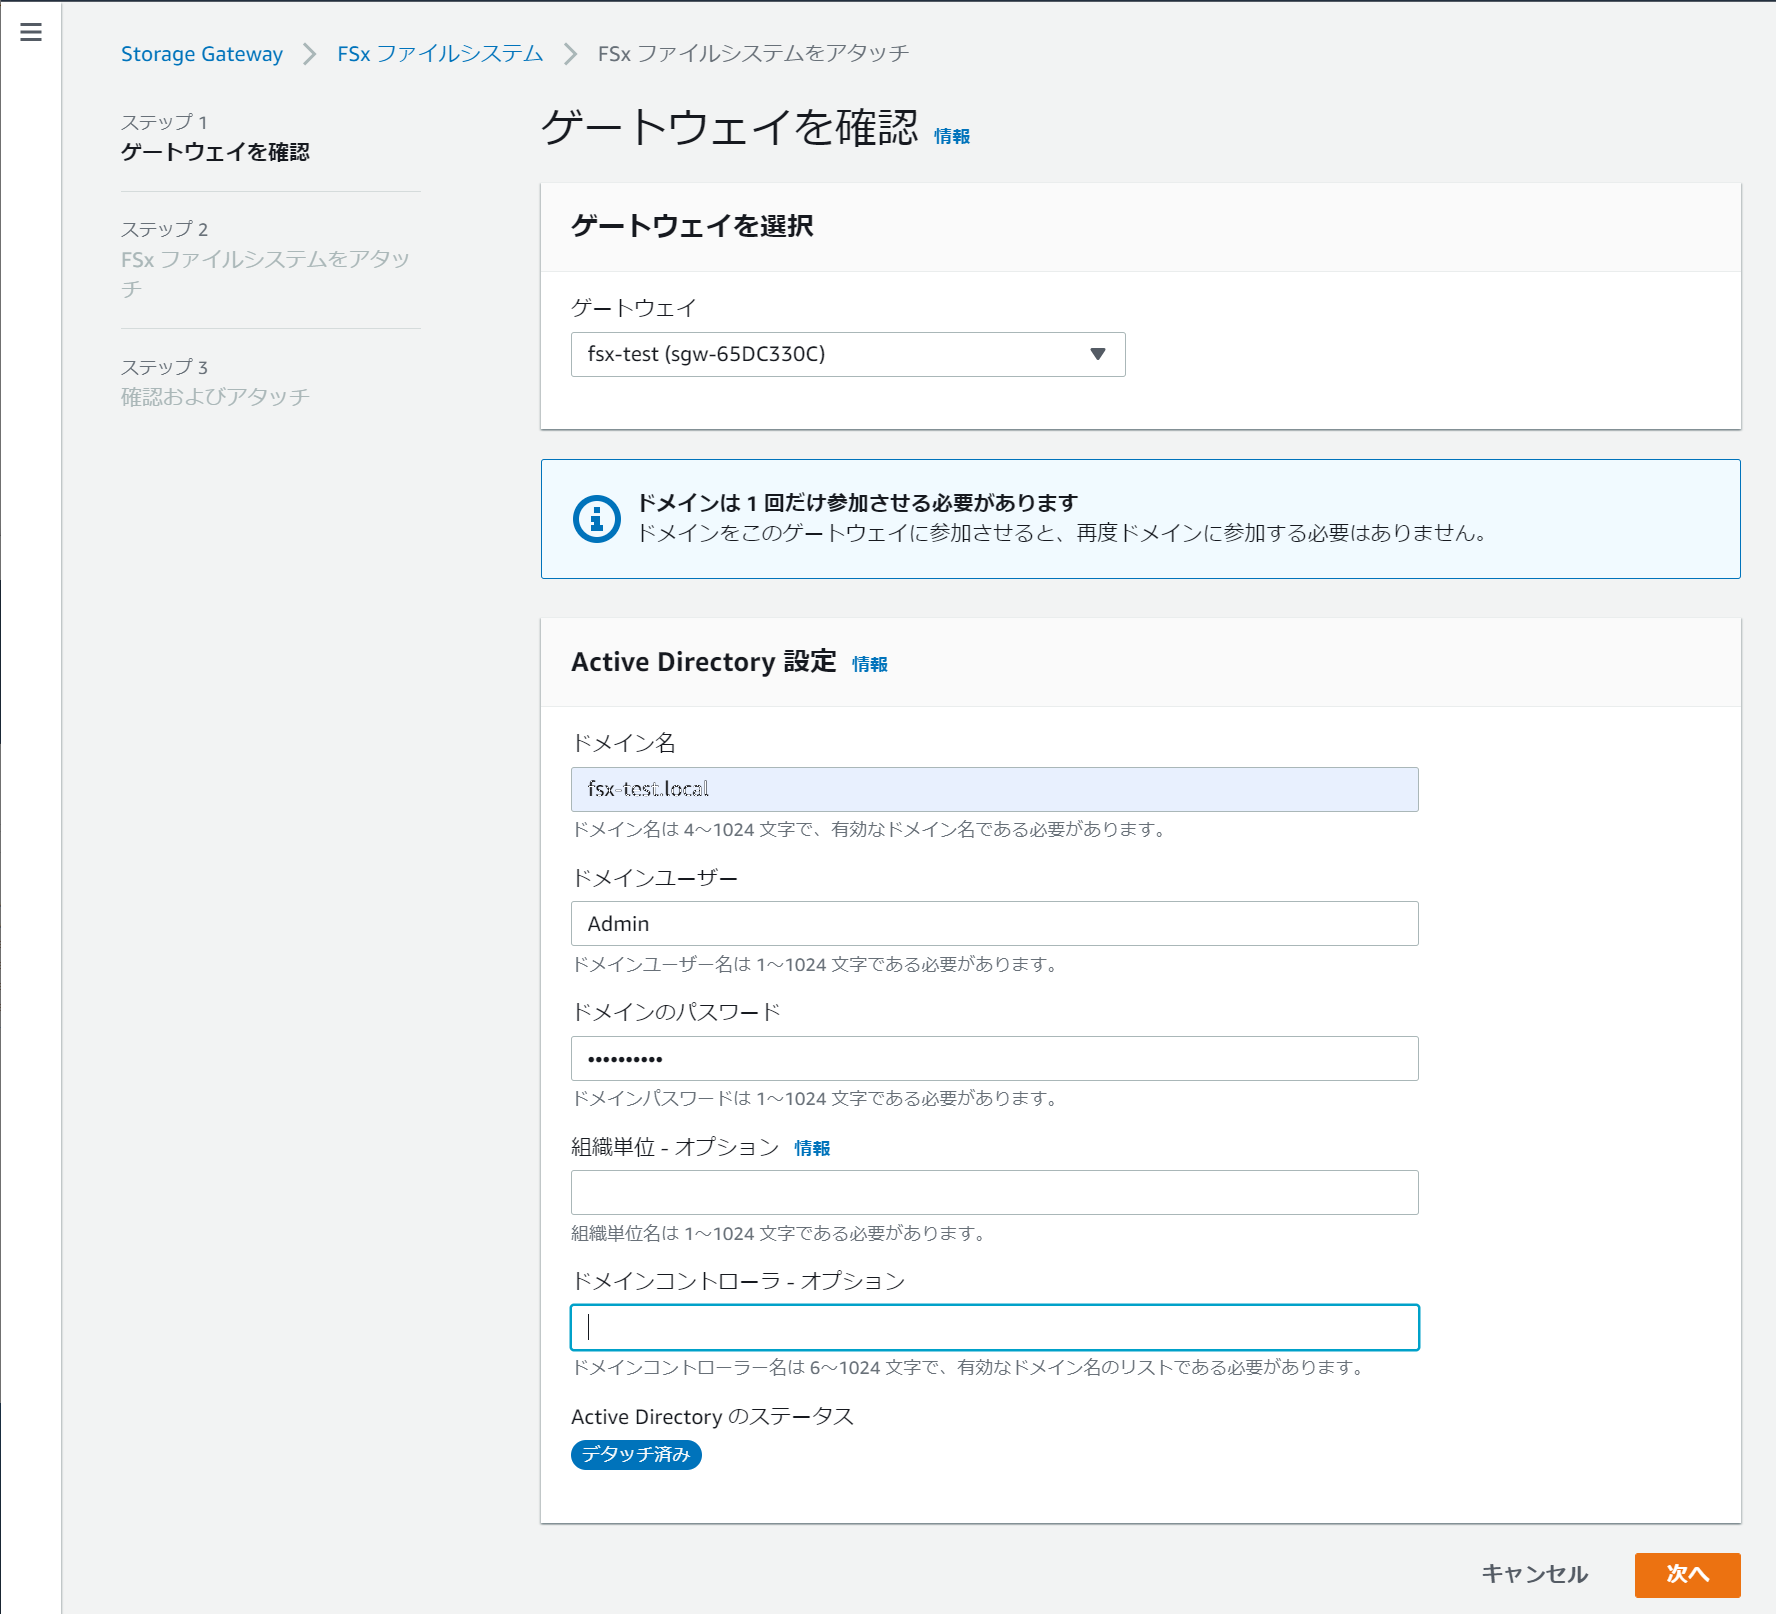The height and width of the screenshot is (1614, 1776).
Task: Click the blue info circle icon
Action: [x=597, y=519]
